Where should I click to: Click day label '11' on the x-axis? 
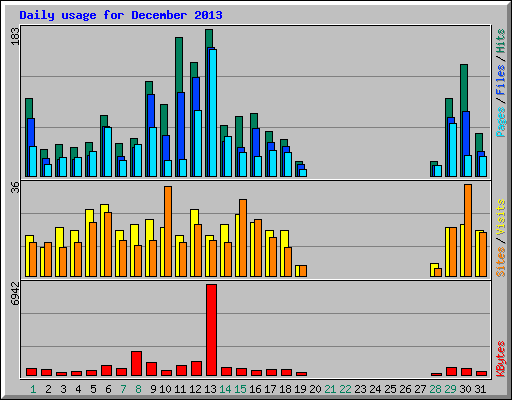pos(180,389)
